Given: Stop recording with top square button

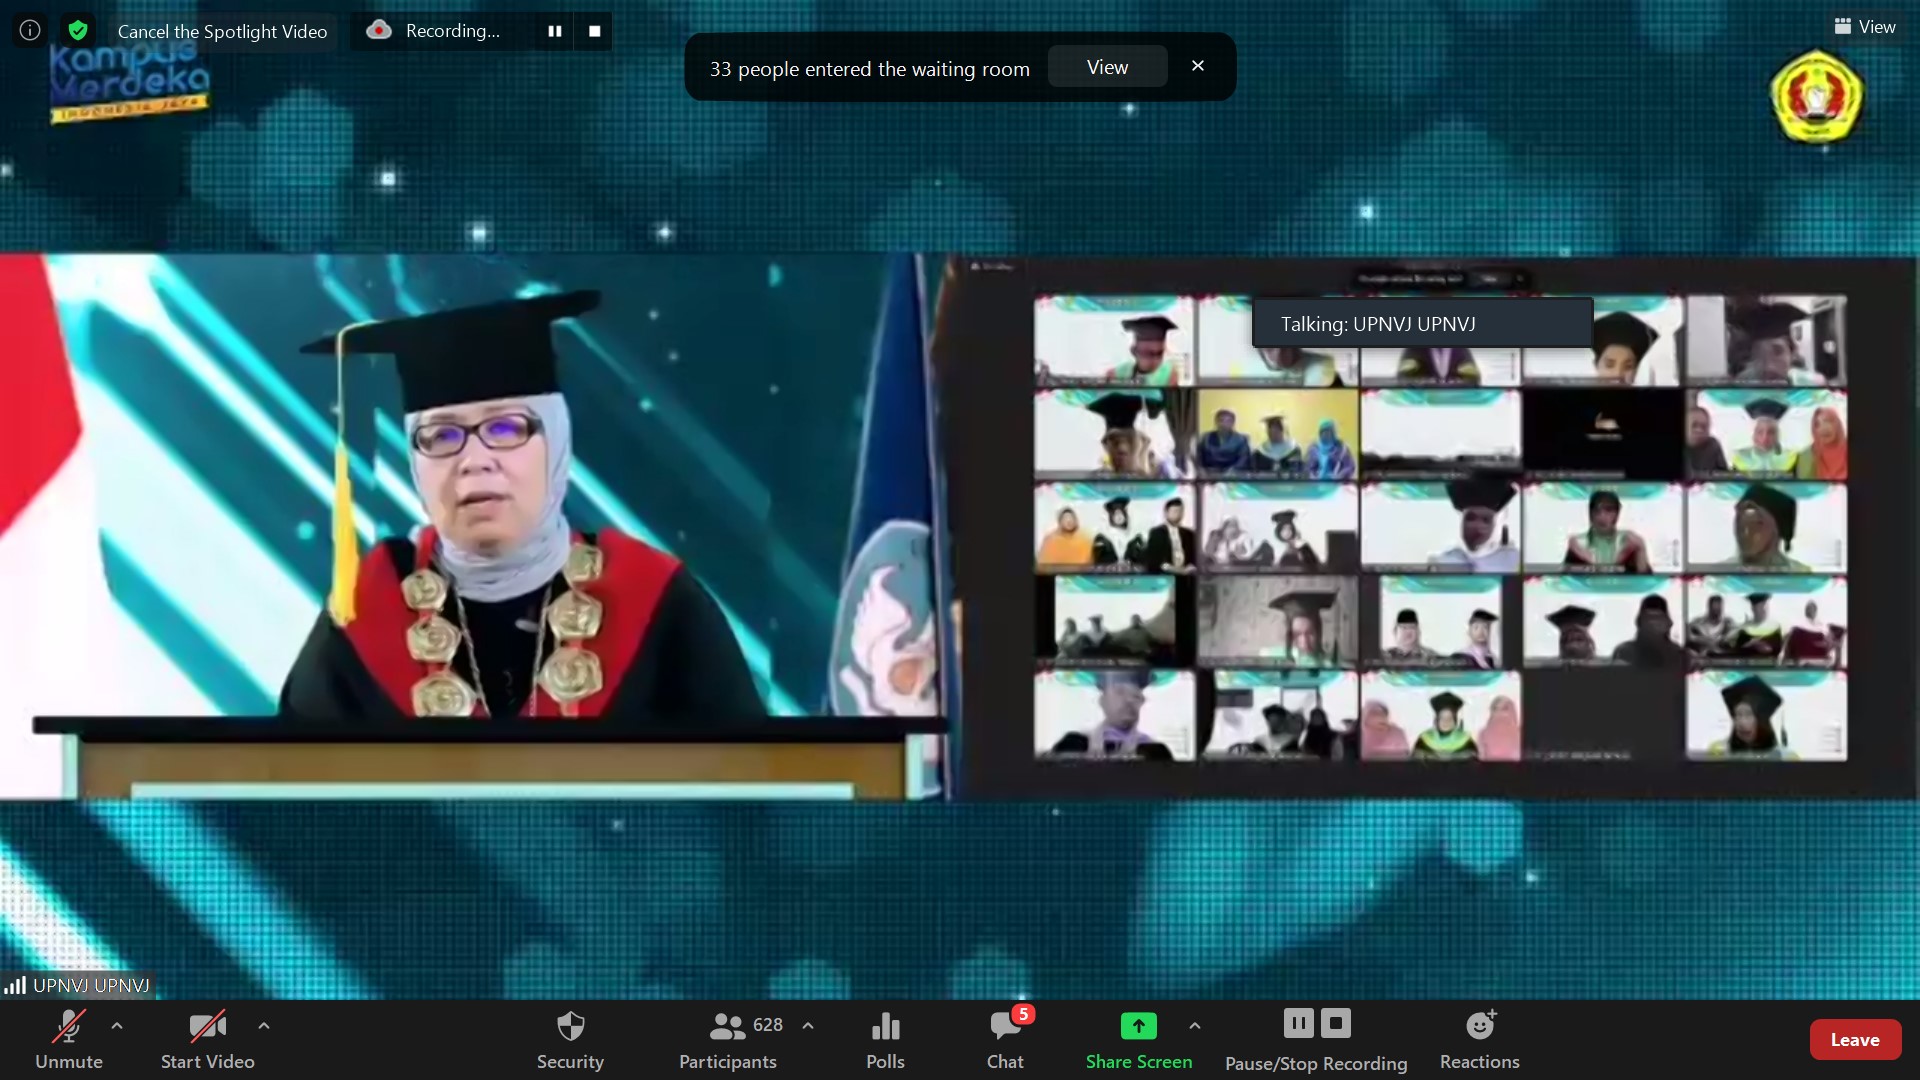Looking at the screenshot, I should click(x=595, y=31).
